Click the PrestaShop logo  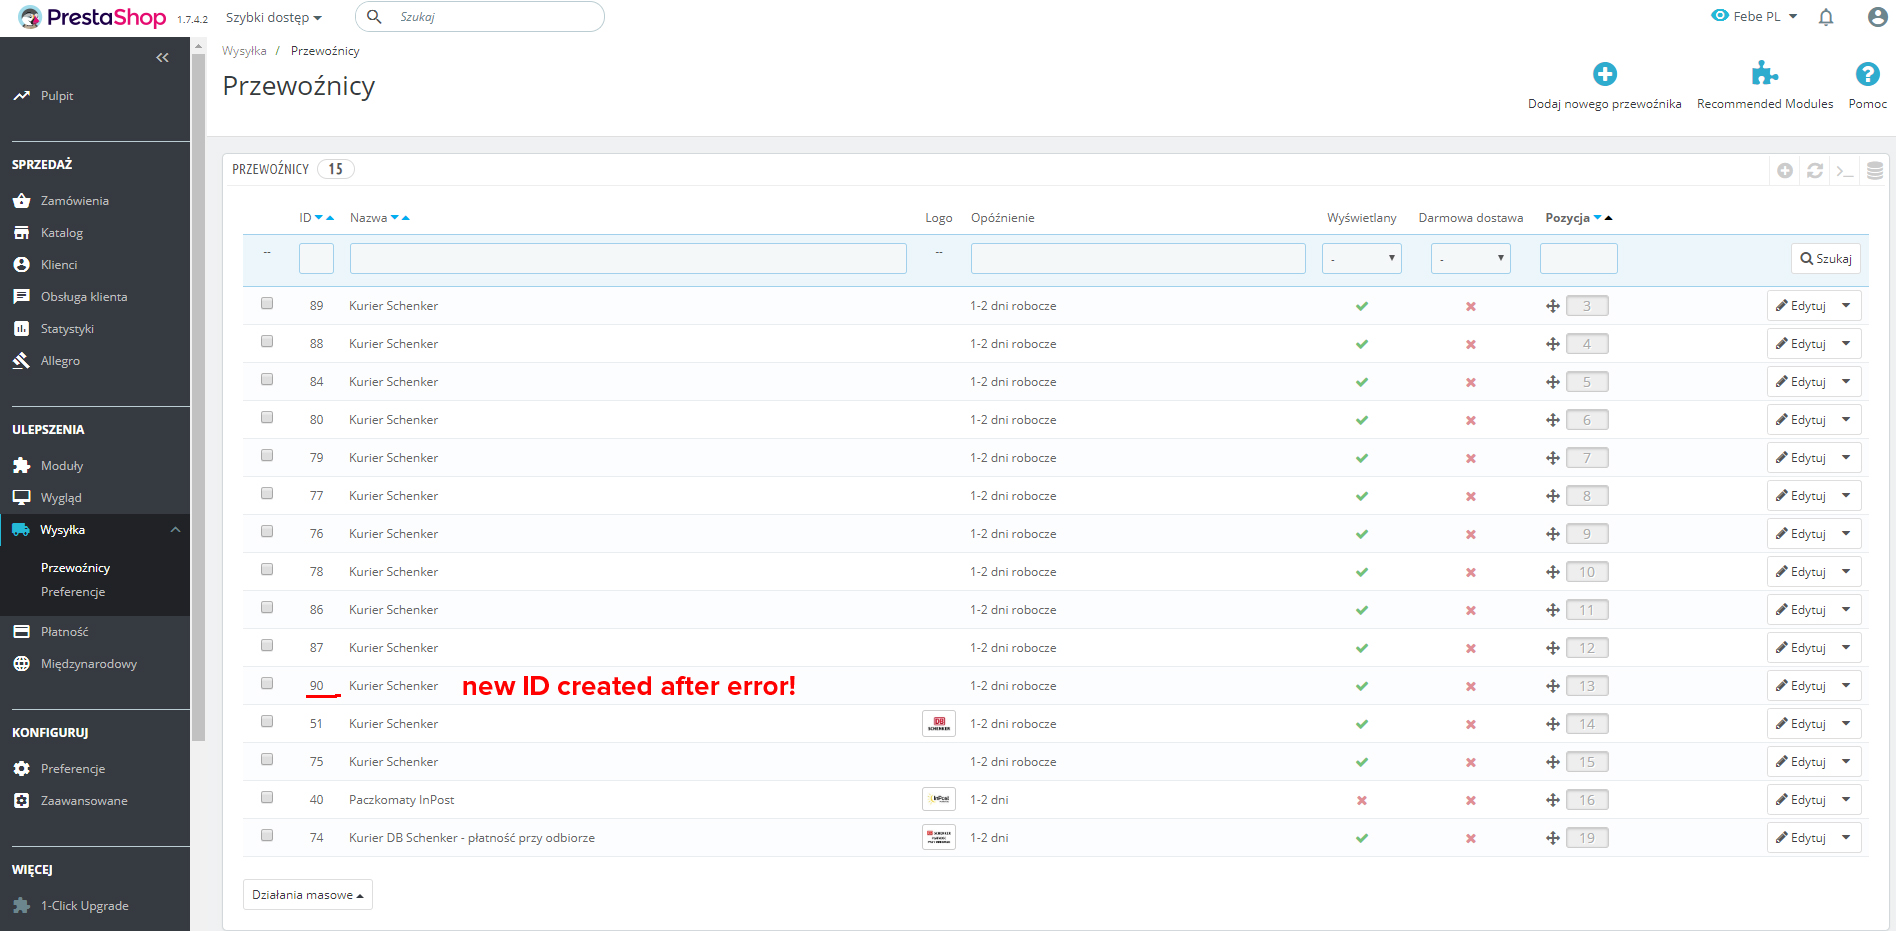click(92, 17)
